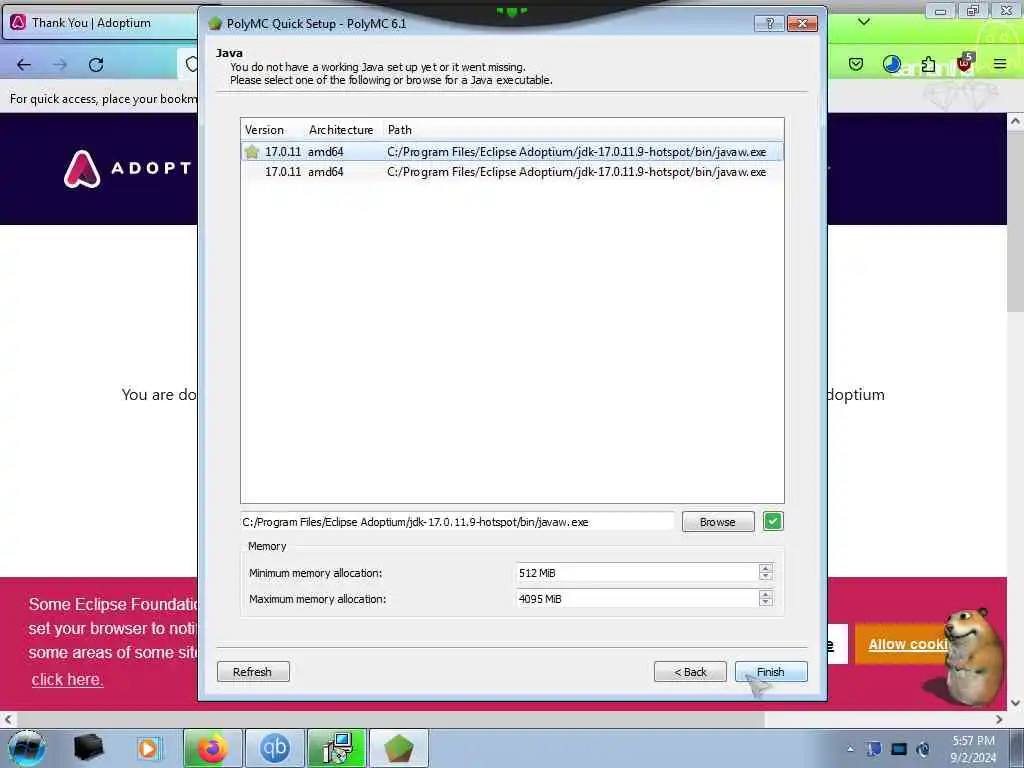Go back with the Back button

(x=690, y=671)
